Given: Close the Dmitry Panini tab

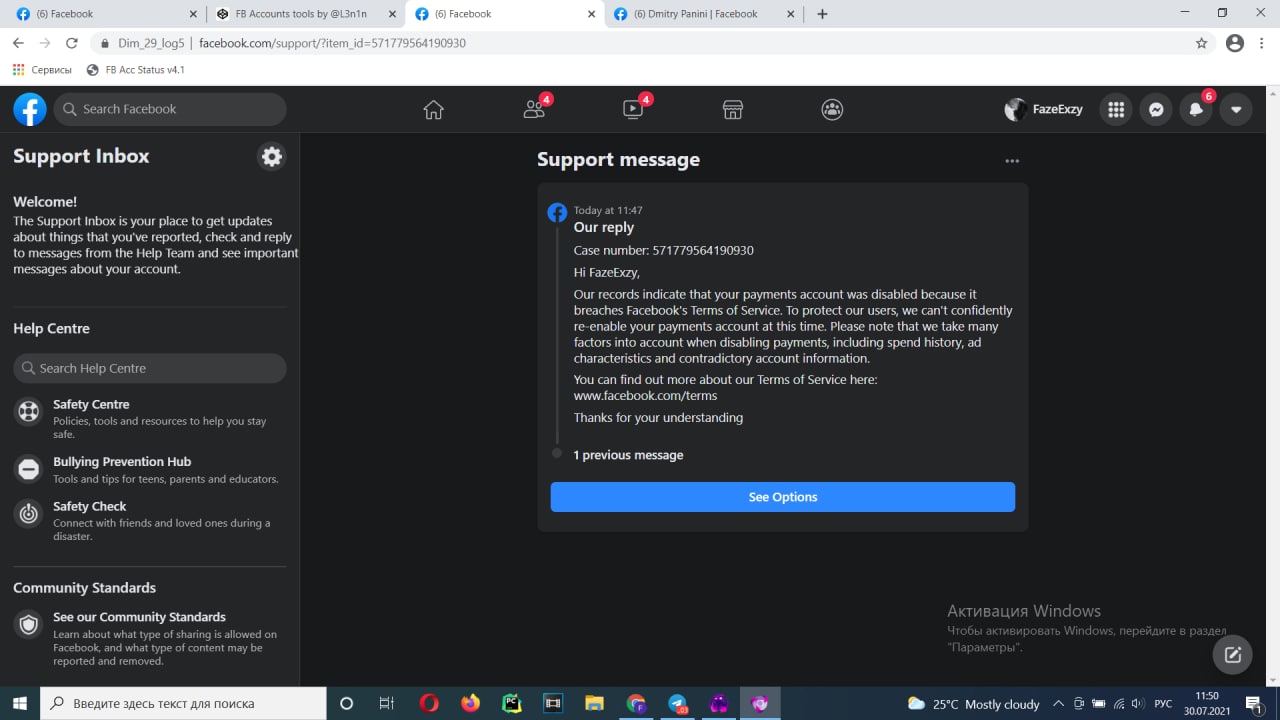Looking at the screenshot, I should [x=791, y=14].
